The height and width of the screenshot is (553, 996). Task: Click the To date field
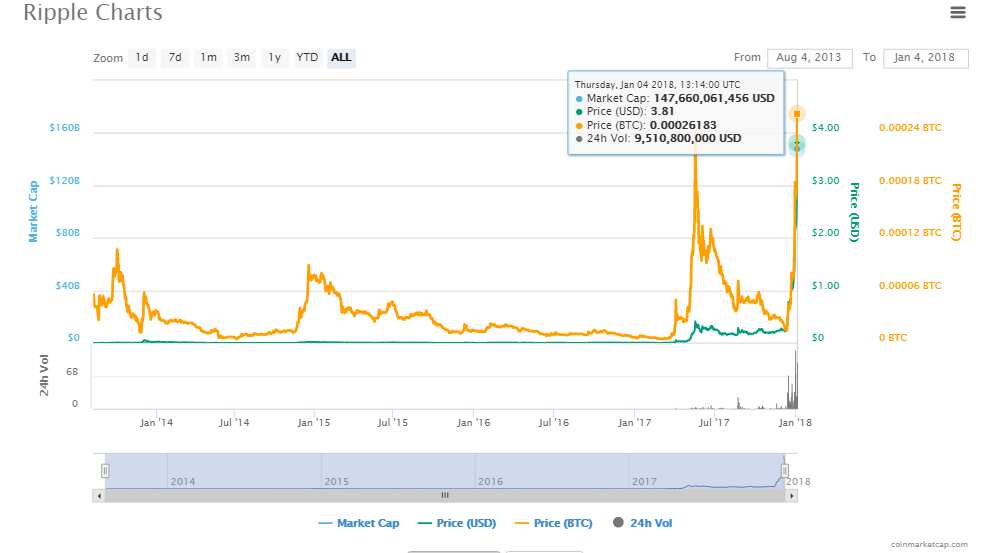[x=925, y=58]
